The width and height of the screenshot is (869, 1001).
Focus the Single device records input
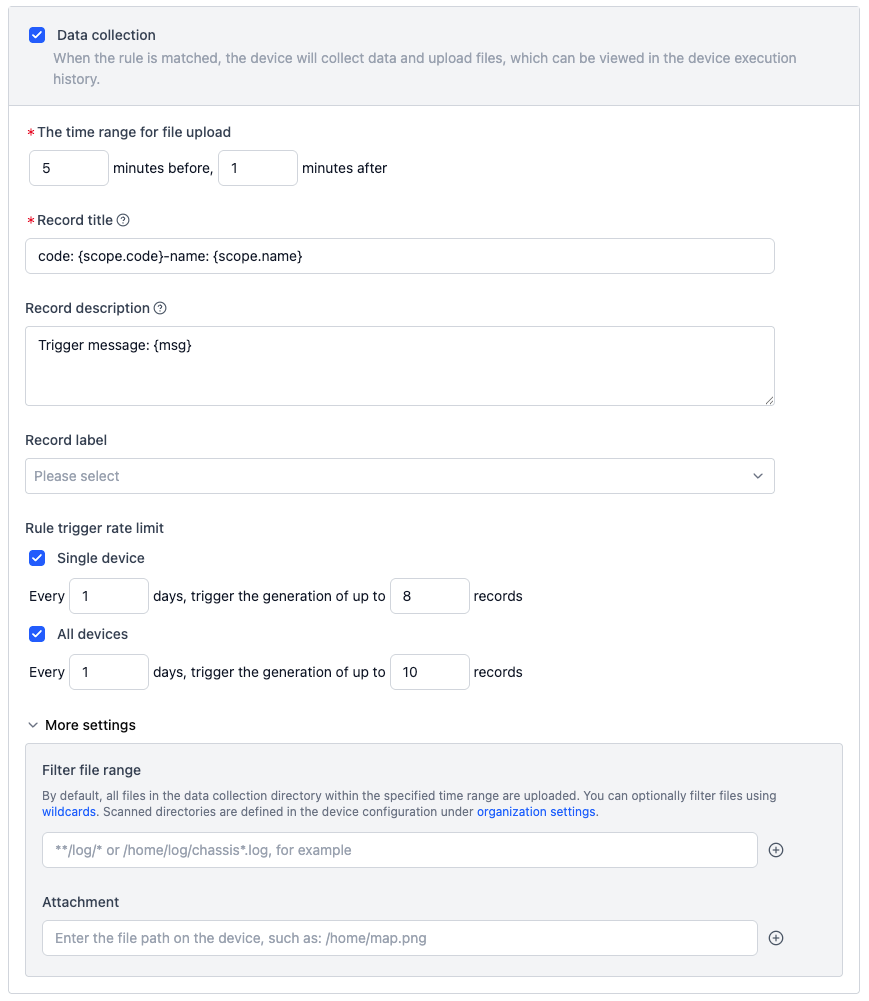click(430, 596)
